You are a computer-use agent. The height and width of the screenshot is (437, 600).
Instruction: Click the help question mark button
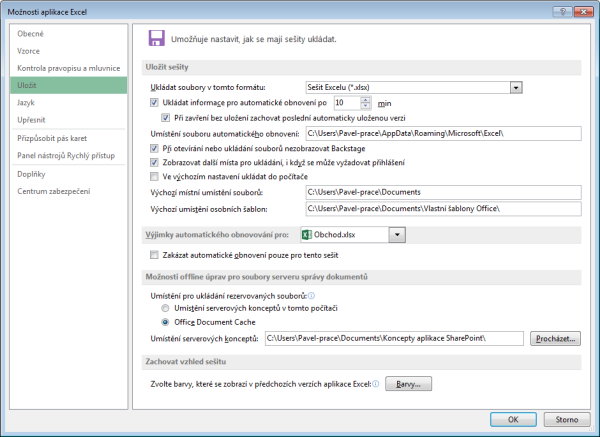[562, 12]
